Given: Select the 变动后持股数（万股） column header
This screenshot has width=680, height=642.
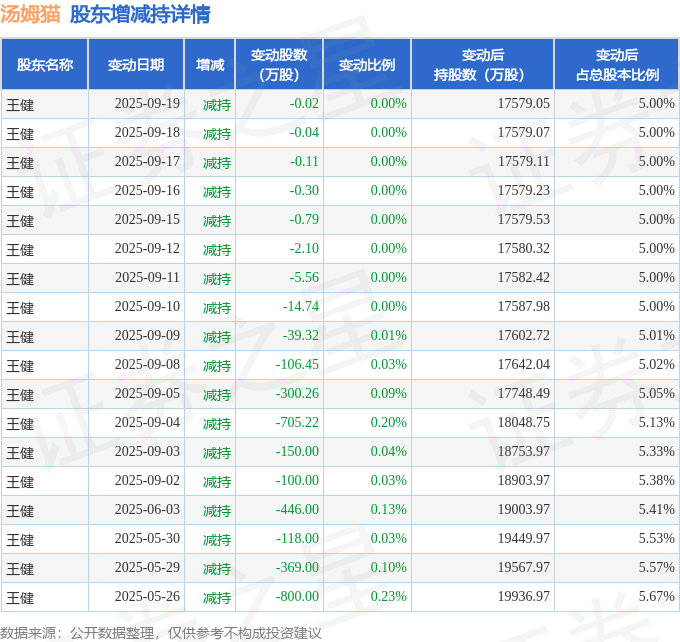Looking at the screenshot, I should pos(482,65).
